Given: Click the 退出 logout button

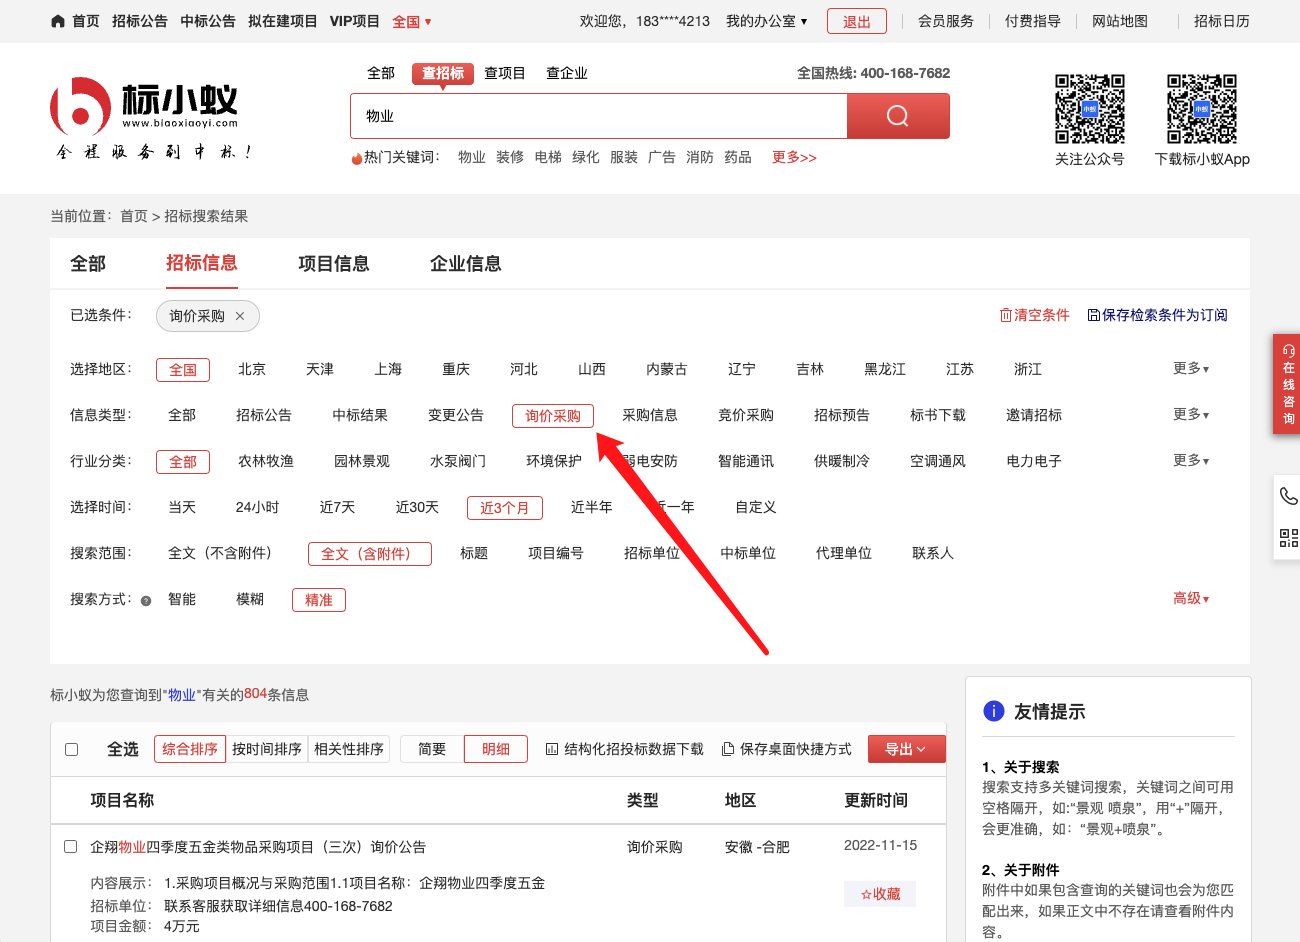Looking at the screenshot, I should point(856,21).
